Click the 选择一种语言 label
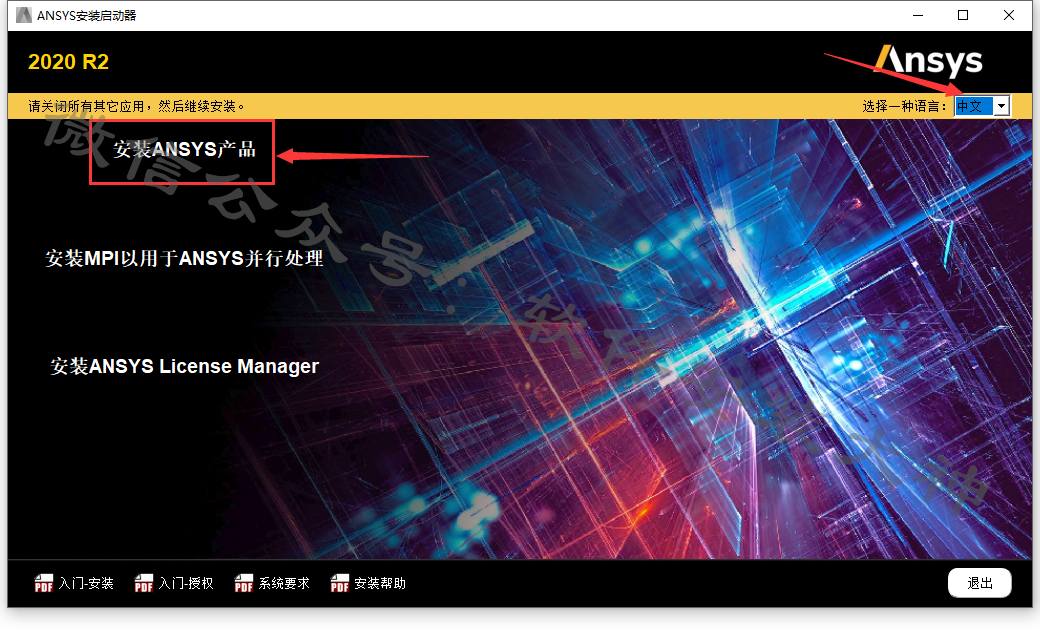 [905, 106]
